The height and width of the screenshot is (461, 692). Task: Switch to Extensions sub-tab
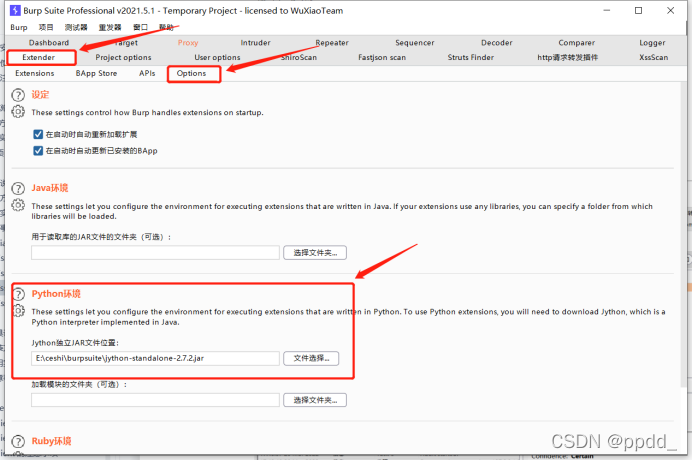(x=35, y=73)
